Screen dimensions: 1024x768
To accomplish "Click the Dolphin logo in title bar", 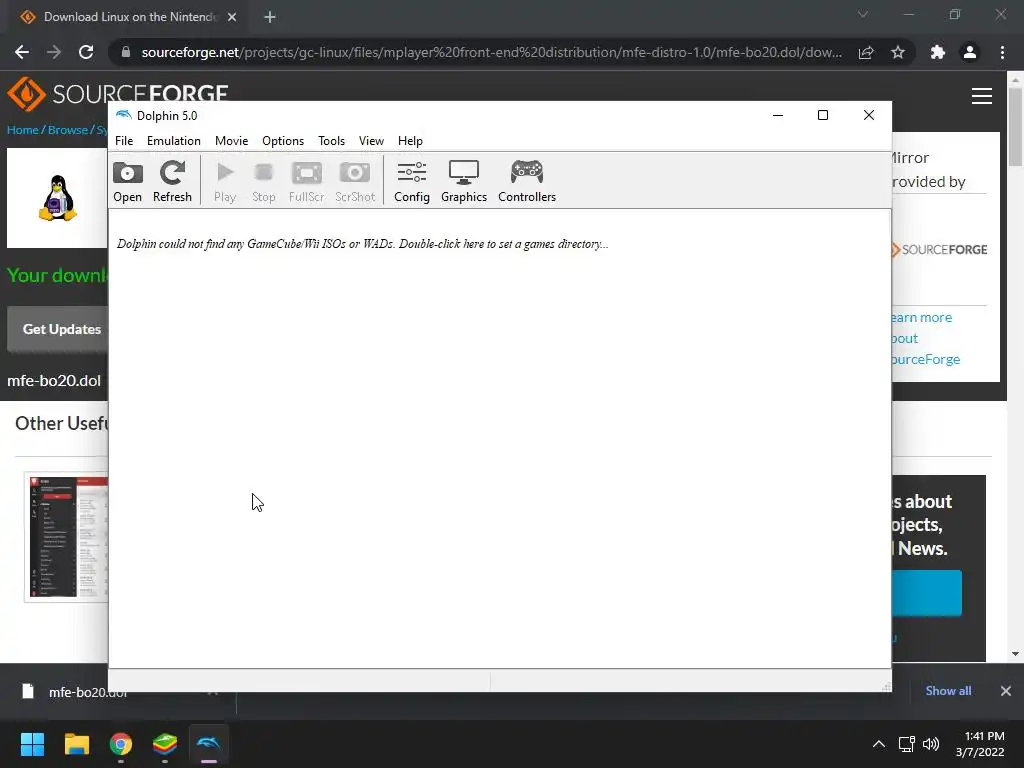I will (x=123, y=115).
